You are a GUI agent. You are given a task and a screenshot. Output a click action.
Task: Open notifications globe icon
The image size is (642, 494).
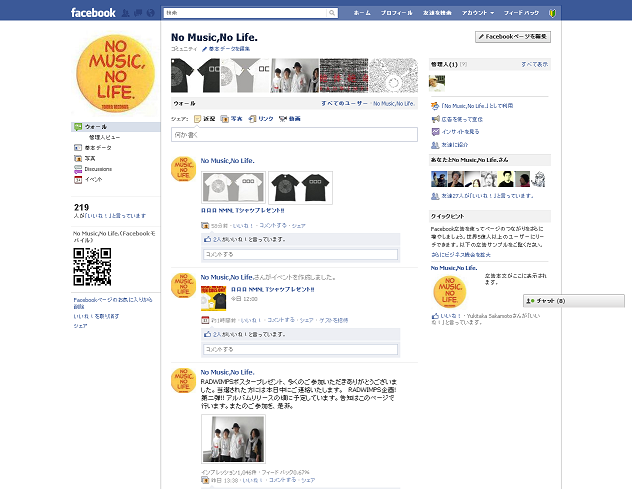(x=149, y=13)
